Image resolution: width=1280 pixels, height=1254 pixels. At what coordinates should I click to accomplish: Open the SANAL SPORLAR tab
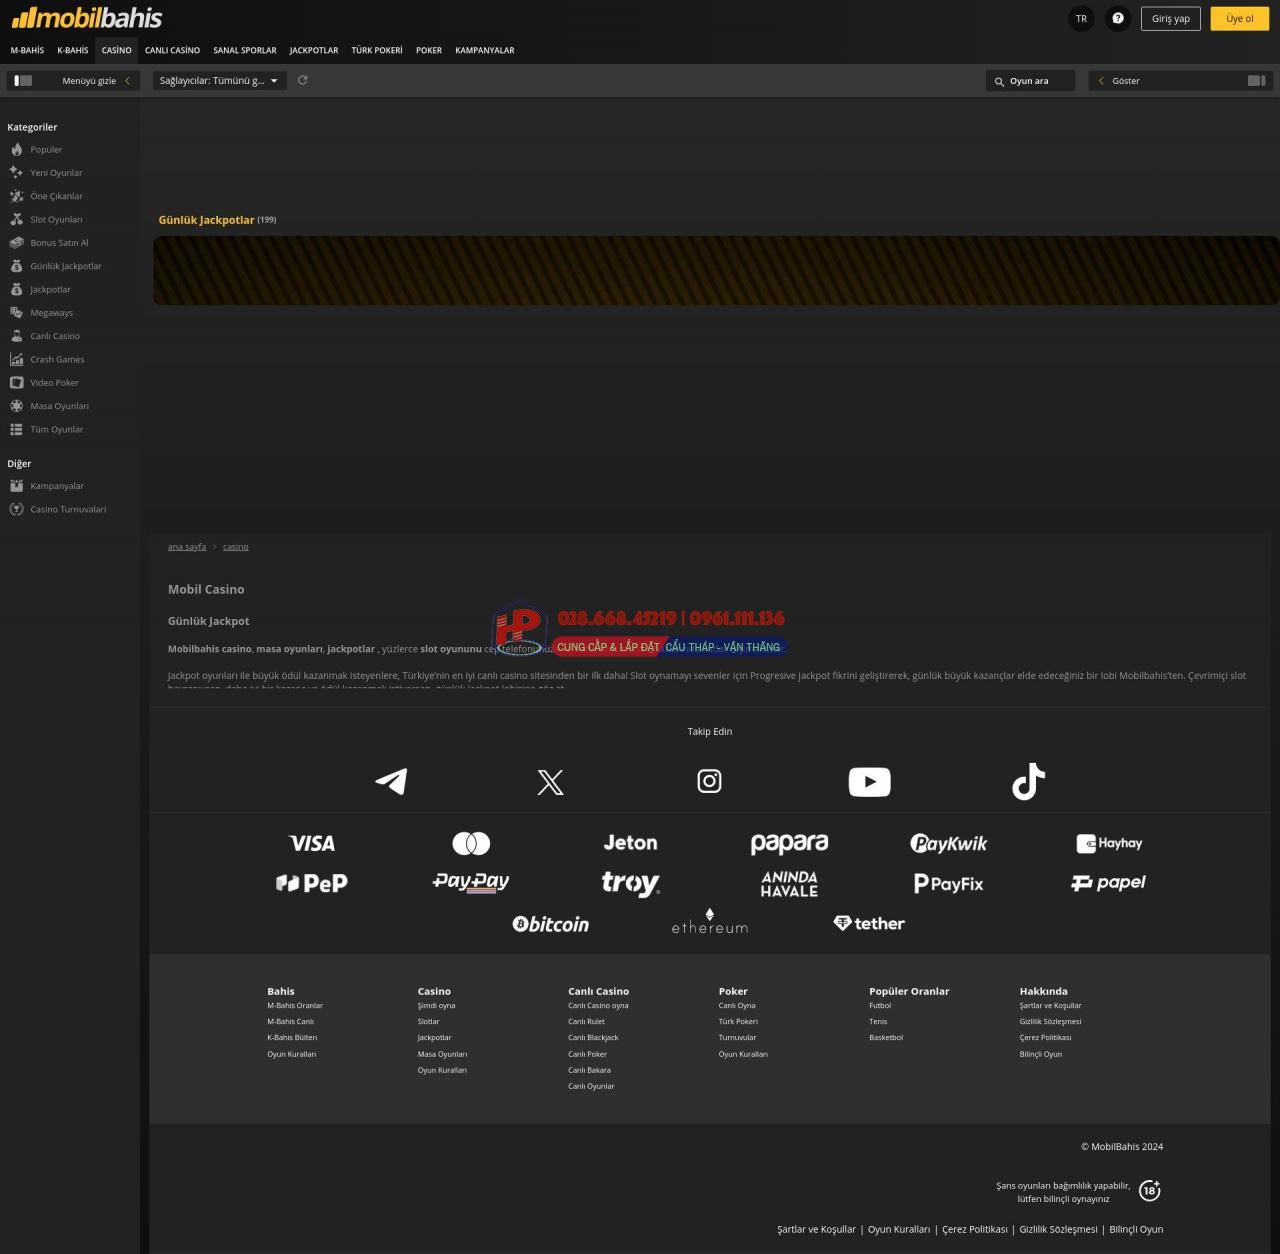pyautogui.click(x=244, y=50)
